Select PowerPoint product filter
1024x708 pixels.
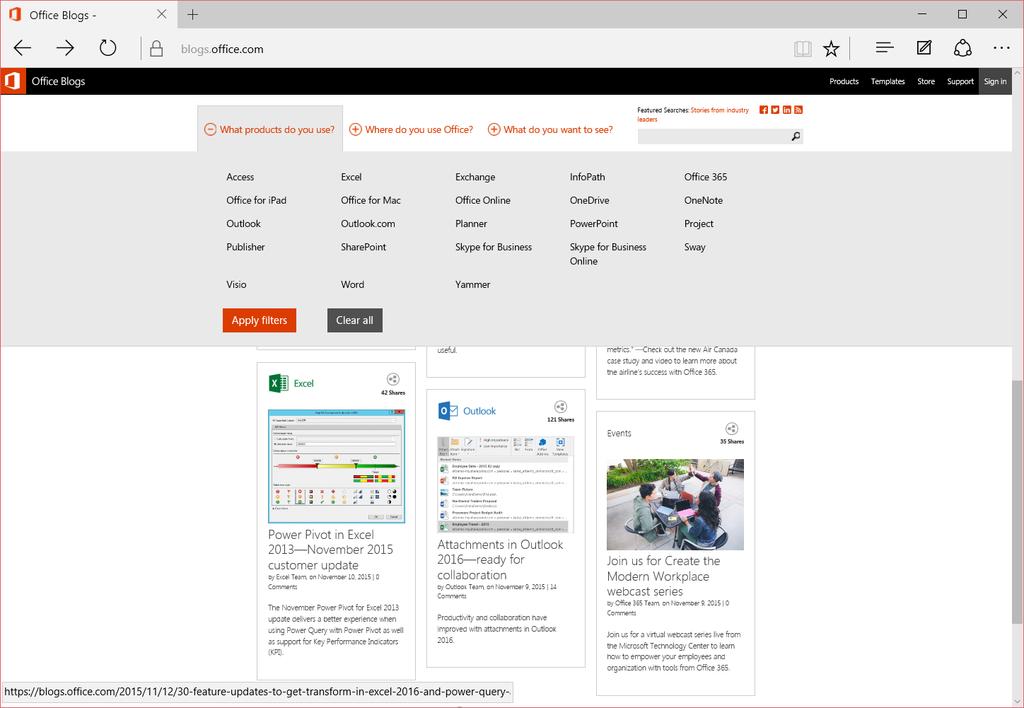pos(594,224)
